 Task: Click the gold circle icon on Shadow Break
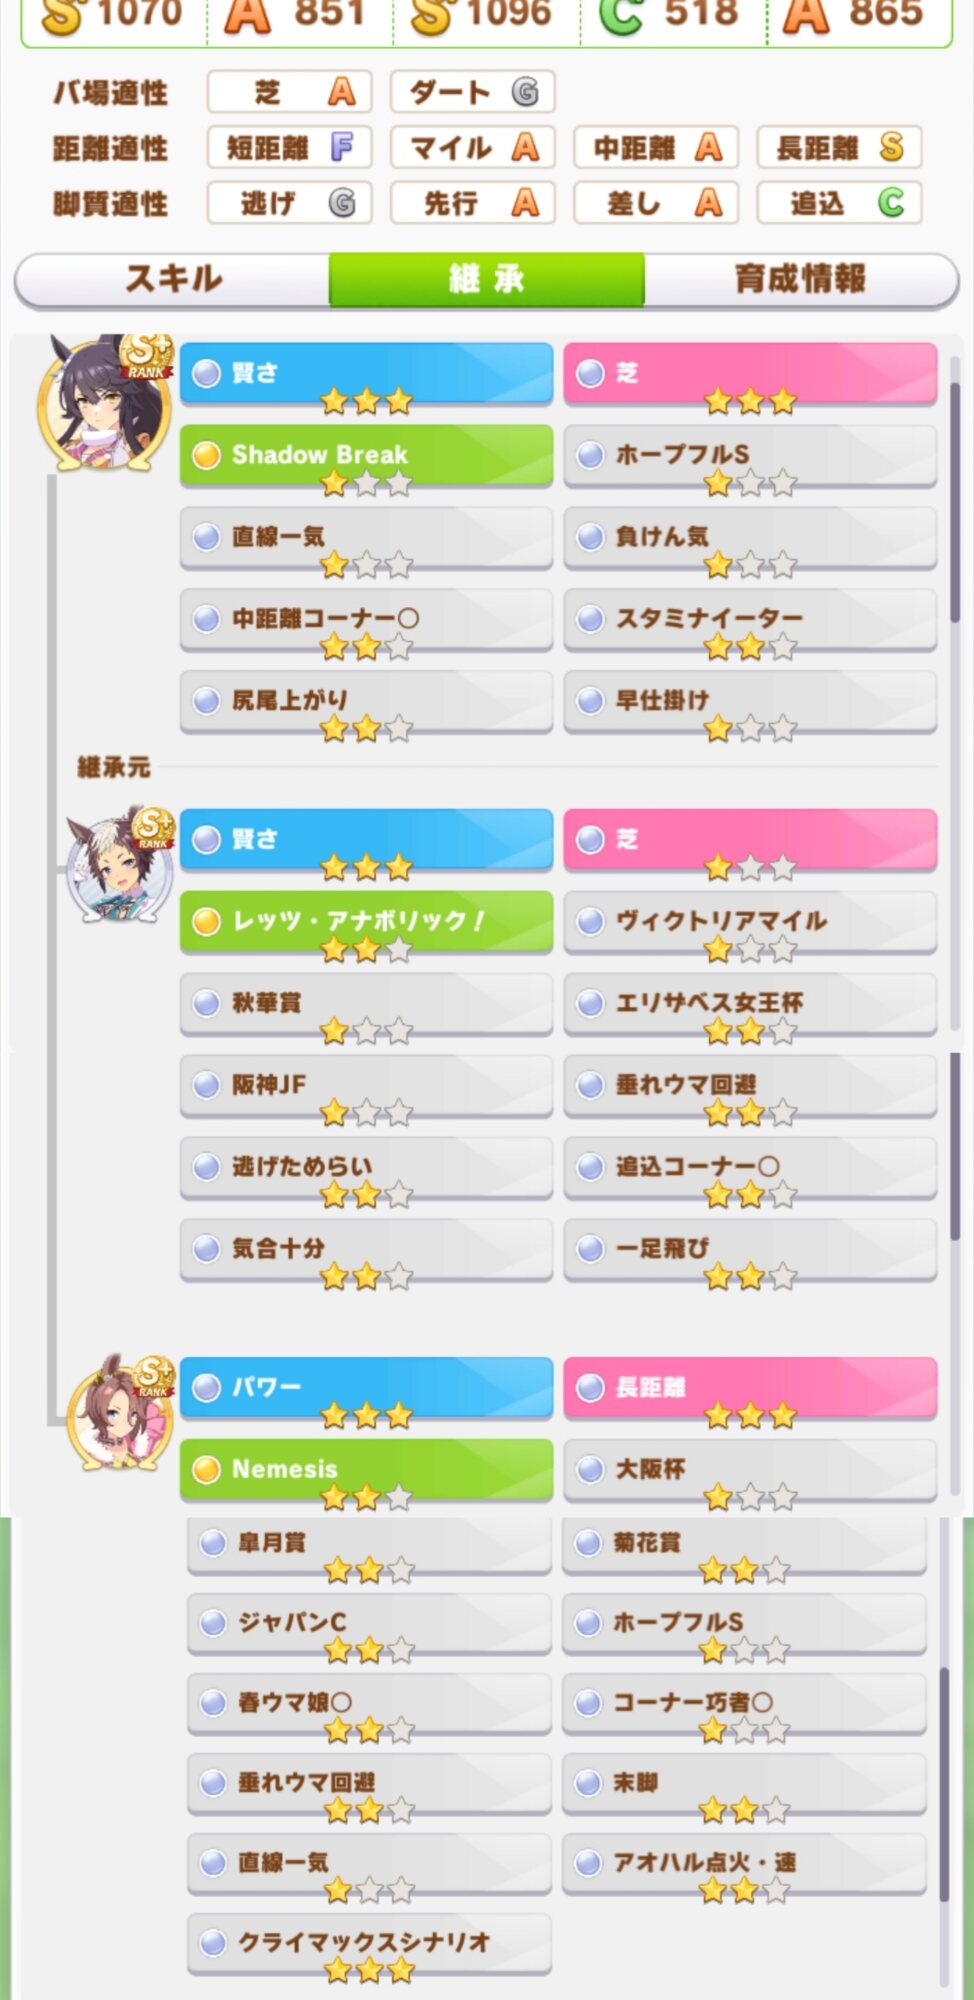pos(206,455)
